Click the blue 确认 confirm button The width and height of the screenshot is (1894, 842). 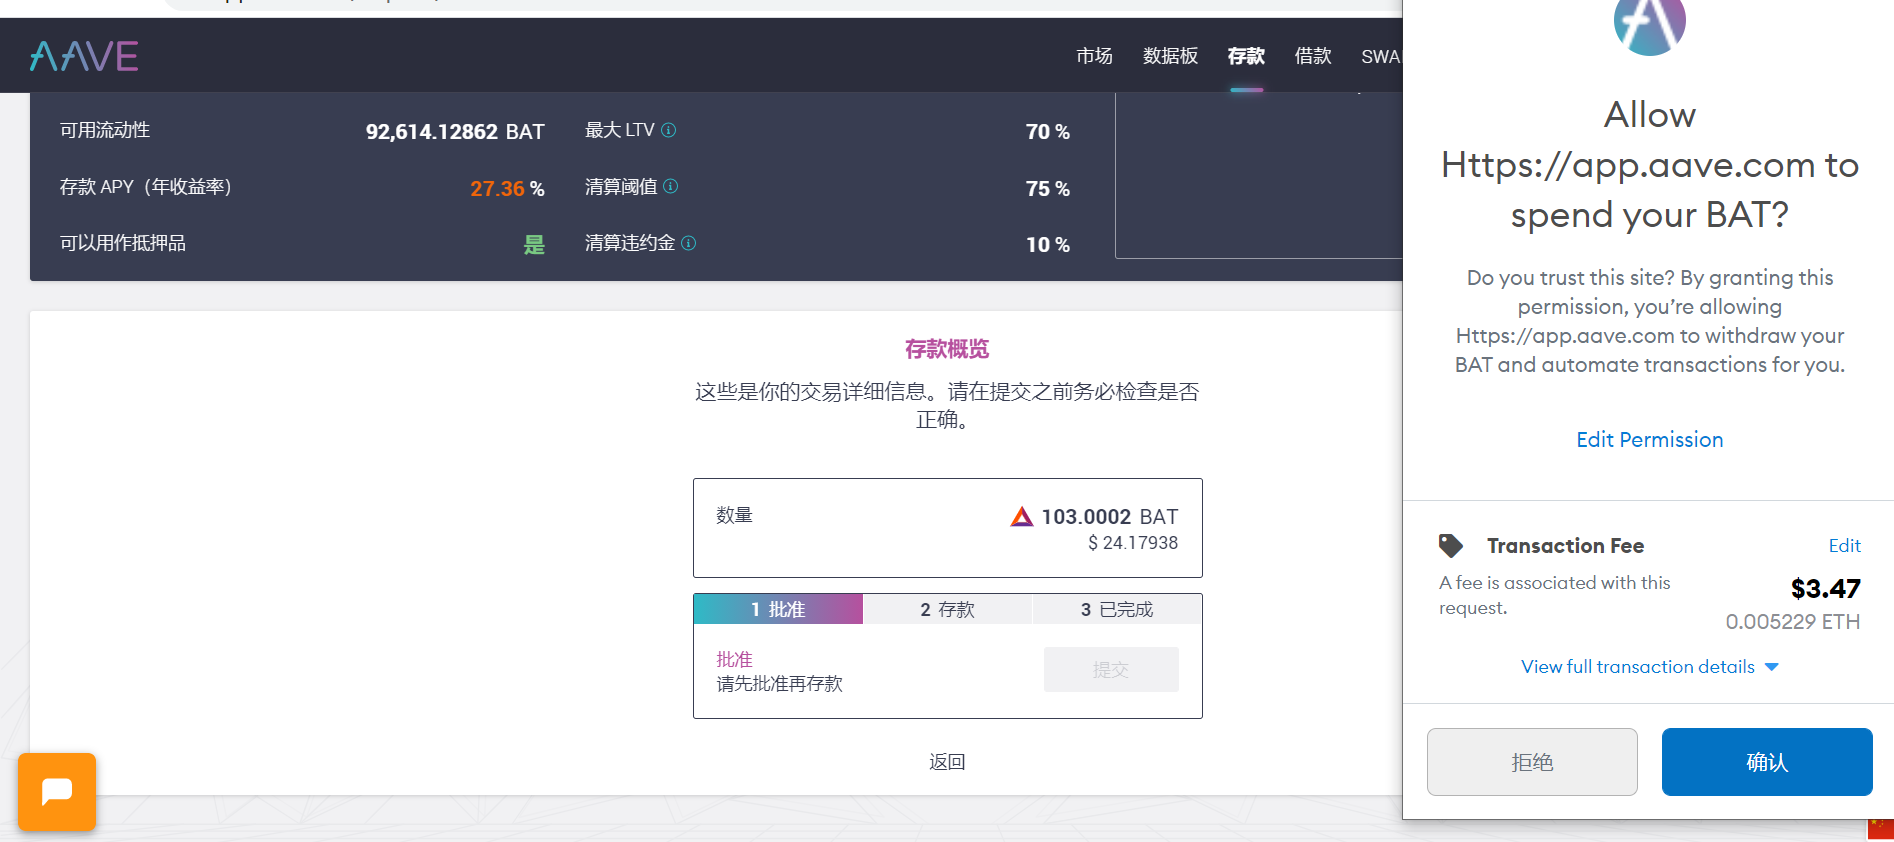coord(1767,762)
